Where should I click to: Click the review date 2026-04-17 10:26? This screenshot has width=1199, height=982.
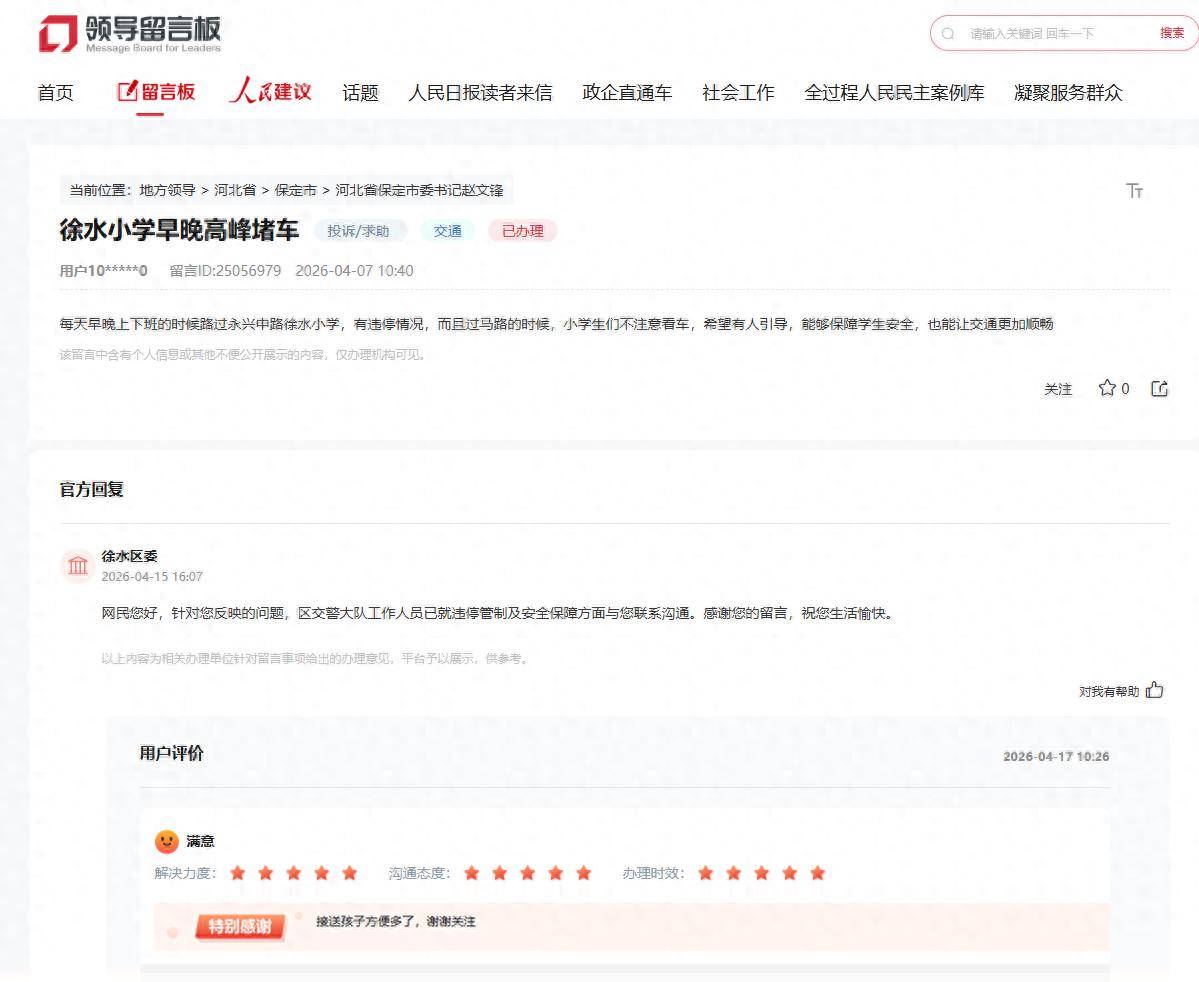coord(1056,756)
